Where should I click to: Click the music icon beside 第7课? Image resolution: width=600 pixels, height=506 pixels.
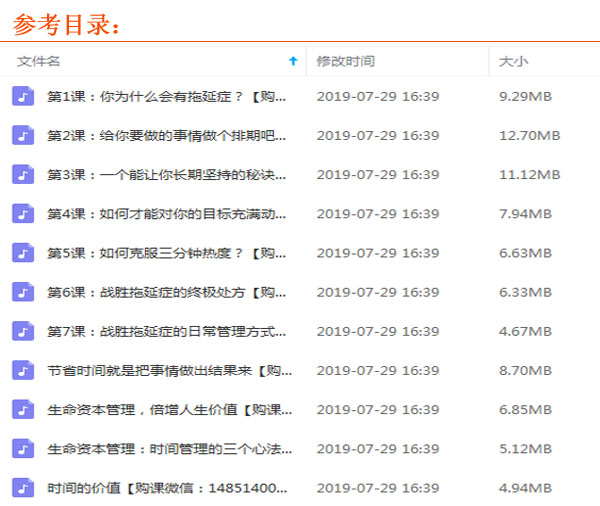tap(22, 331)
